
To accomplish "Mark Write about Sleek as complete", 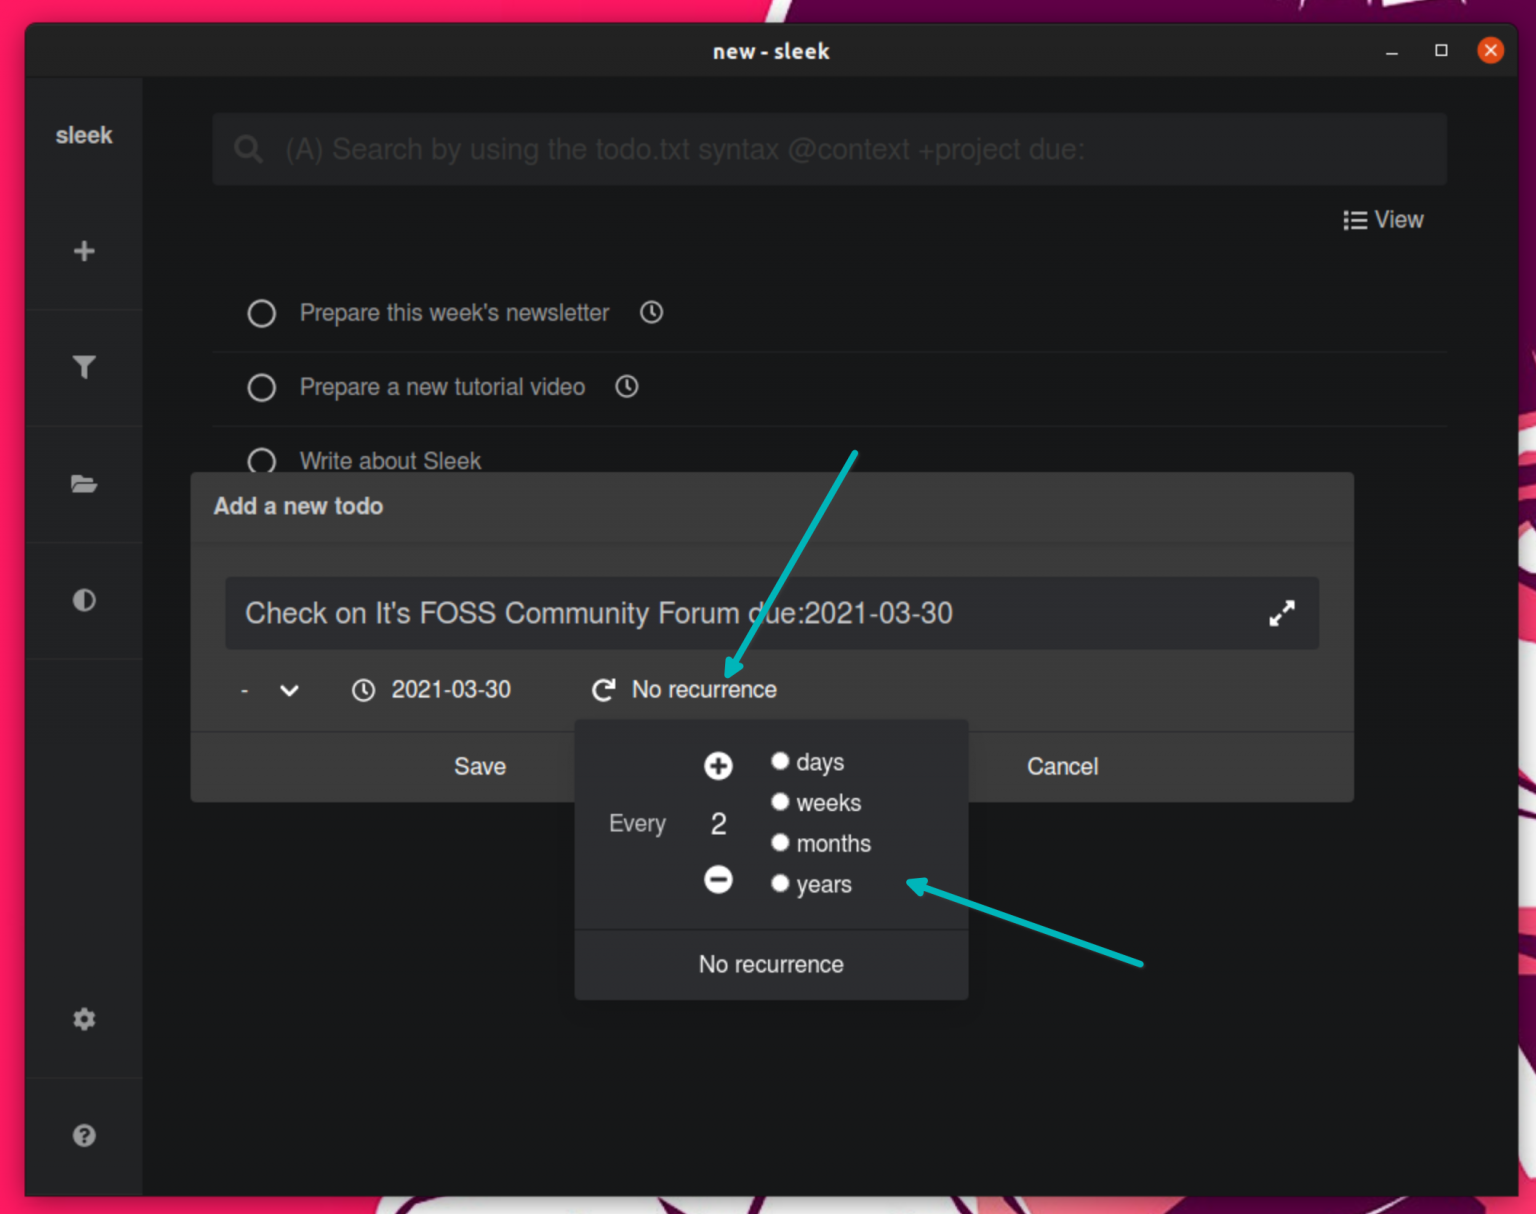I will click(x=261, y=461).
